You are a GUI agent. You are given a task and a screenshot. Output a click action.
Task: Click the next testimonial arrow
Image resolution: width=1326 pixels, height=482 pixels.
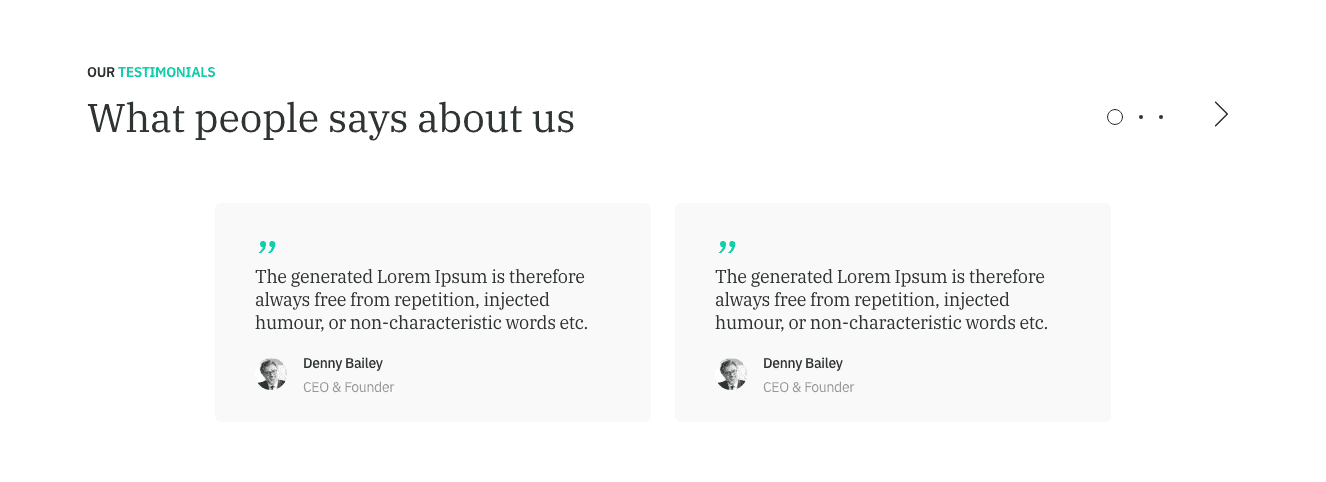pos(1220,115)
